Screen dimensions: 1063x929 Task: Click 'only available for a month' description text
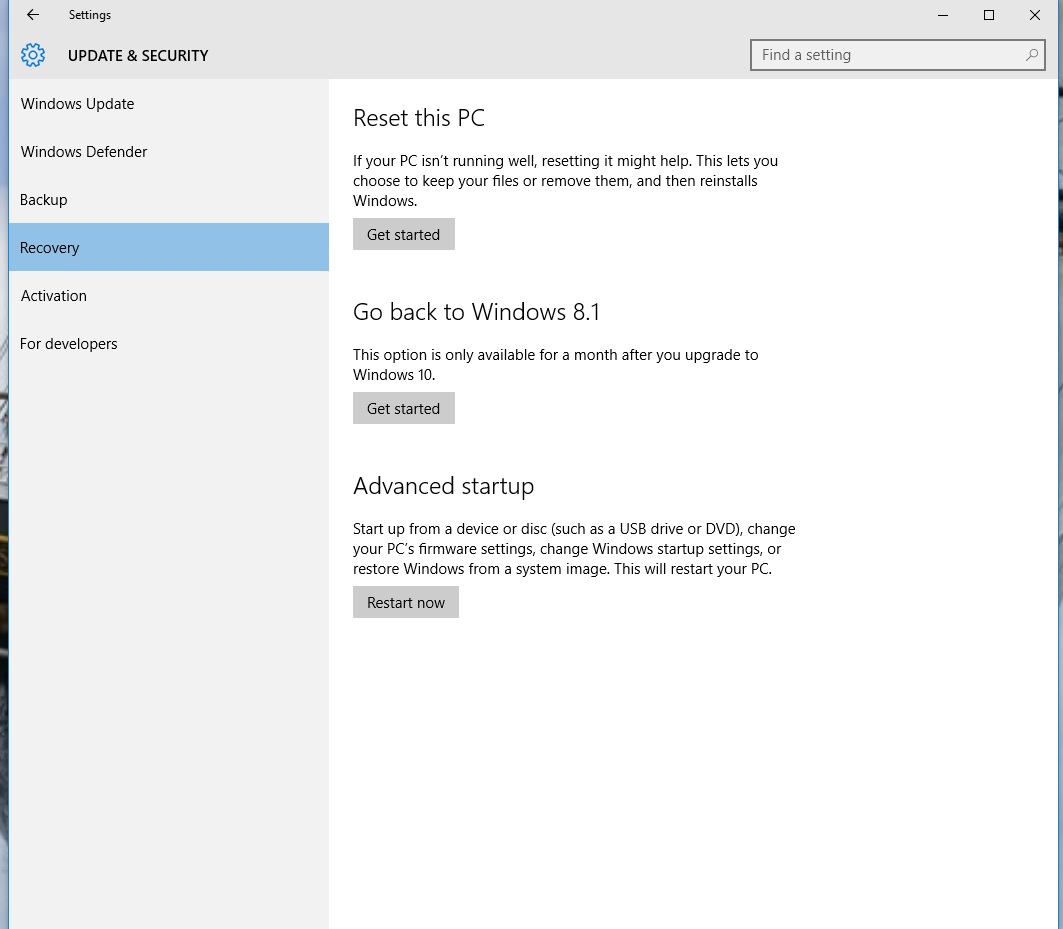pos(555,365)
